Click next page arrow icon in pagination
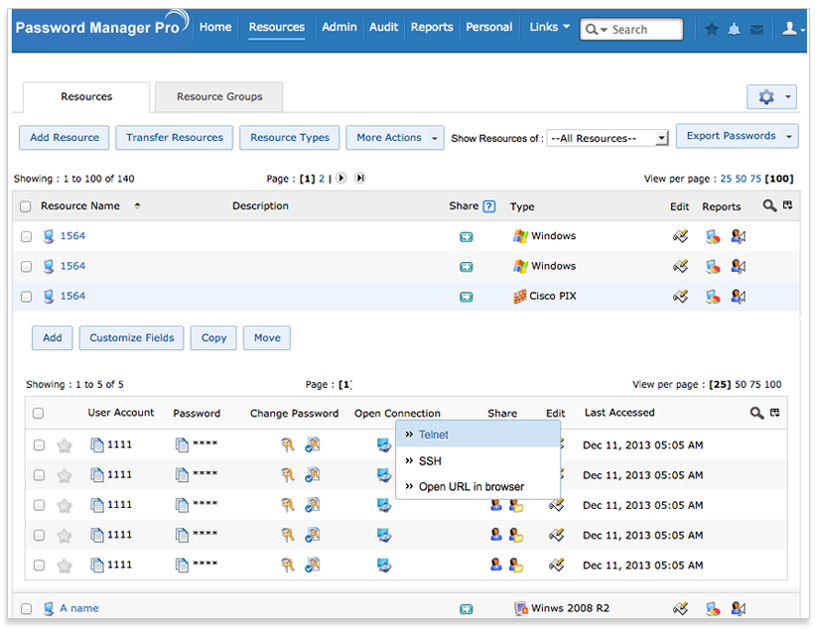Image resolution: width=815 pixels, height=631 pixels. click(x=341, y=178)
